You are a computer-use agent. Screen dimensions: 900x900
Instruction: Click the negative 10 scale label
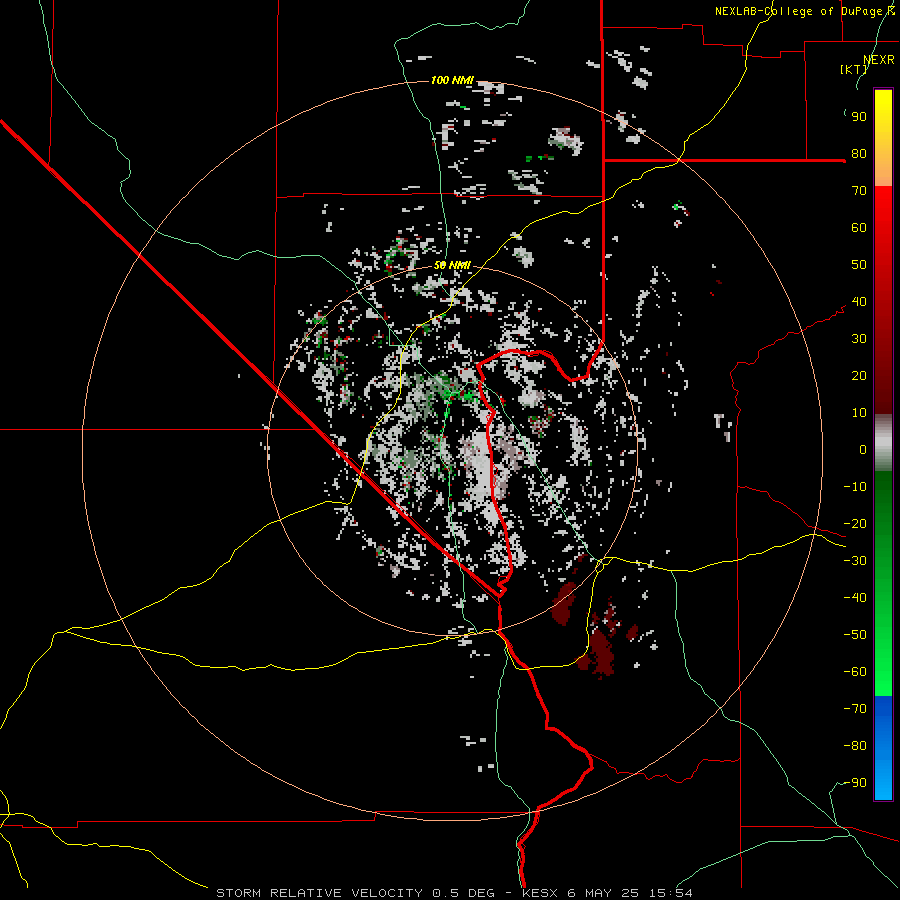(855, 487)
